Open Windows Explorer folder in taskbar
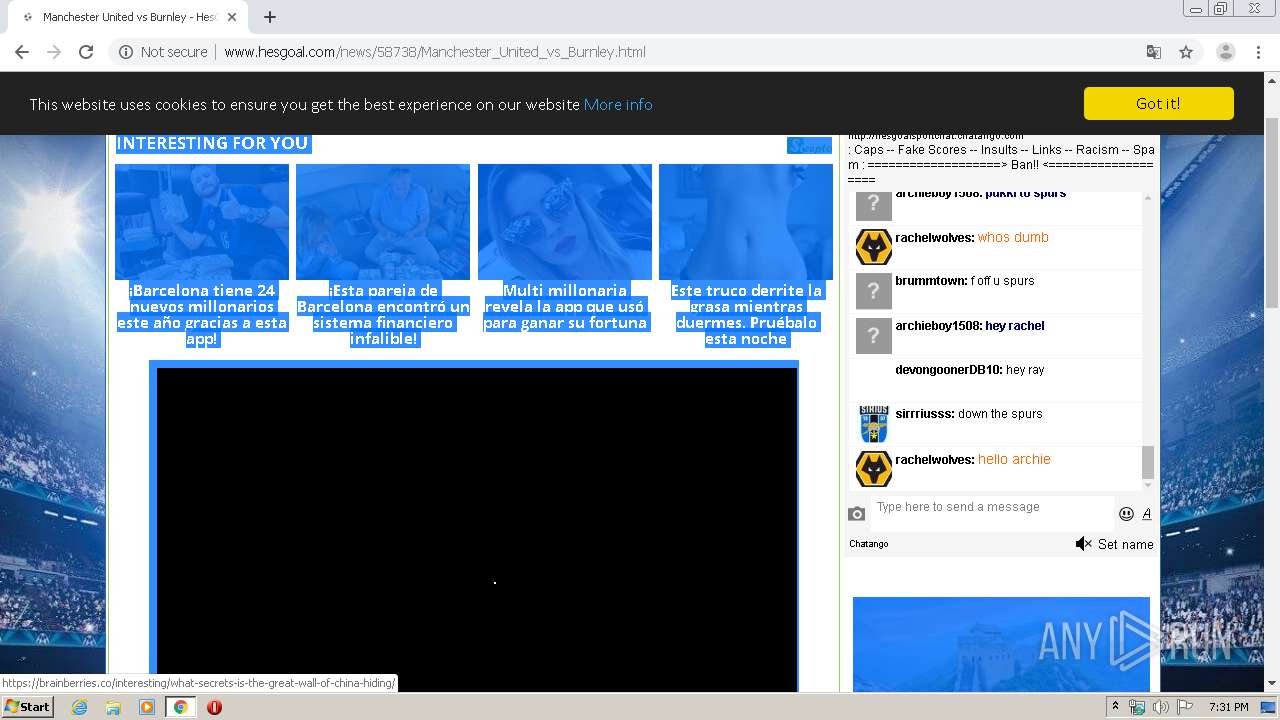This screenshot has width=1280, height=720. click(113, 707)
